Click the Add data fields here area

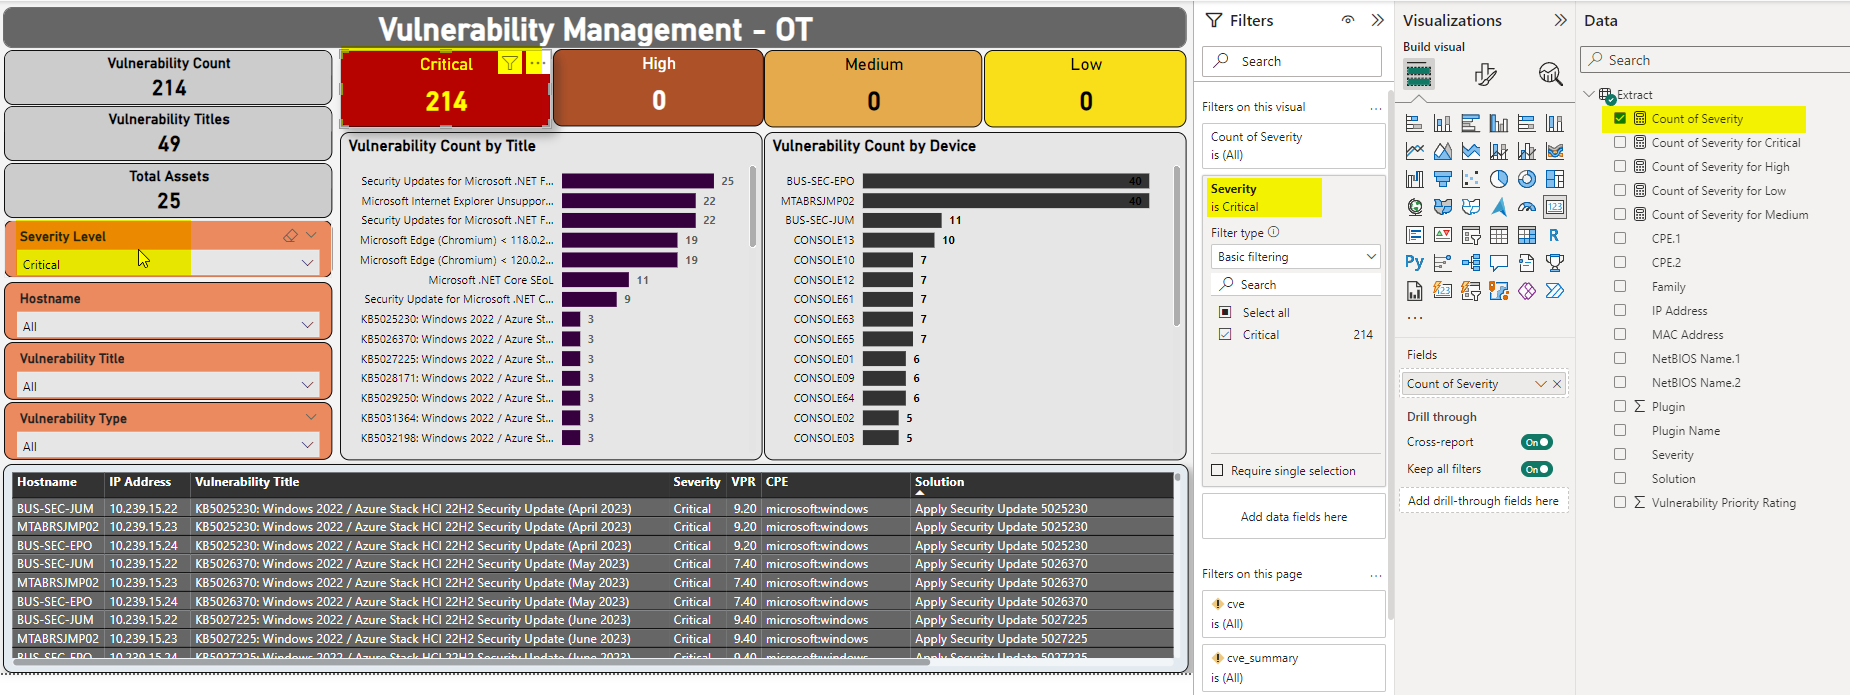coord(1294,517)
